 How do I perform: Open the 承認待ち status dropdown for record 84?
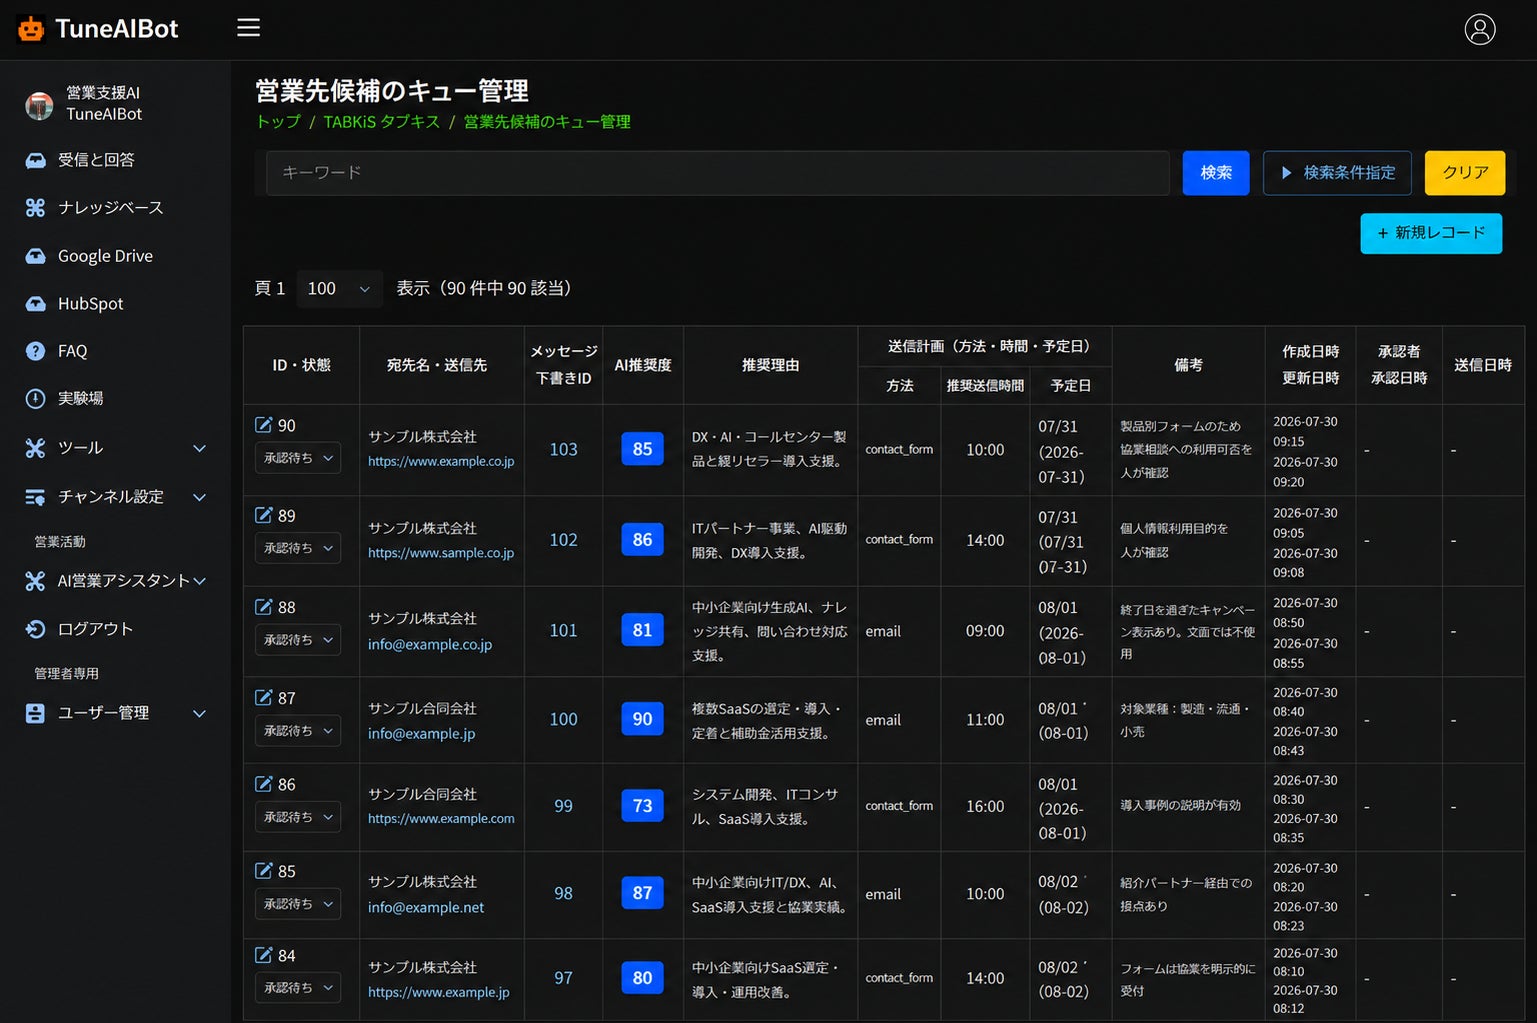point(298,987)
